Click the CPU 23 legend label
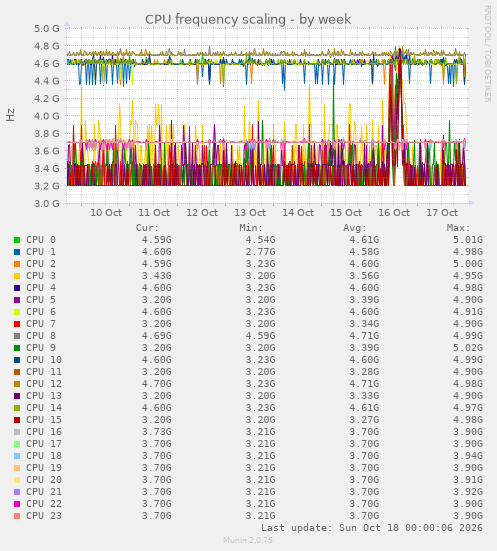 [44, 516]
